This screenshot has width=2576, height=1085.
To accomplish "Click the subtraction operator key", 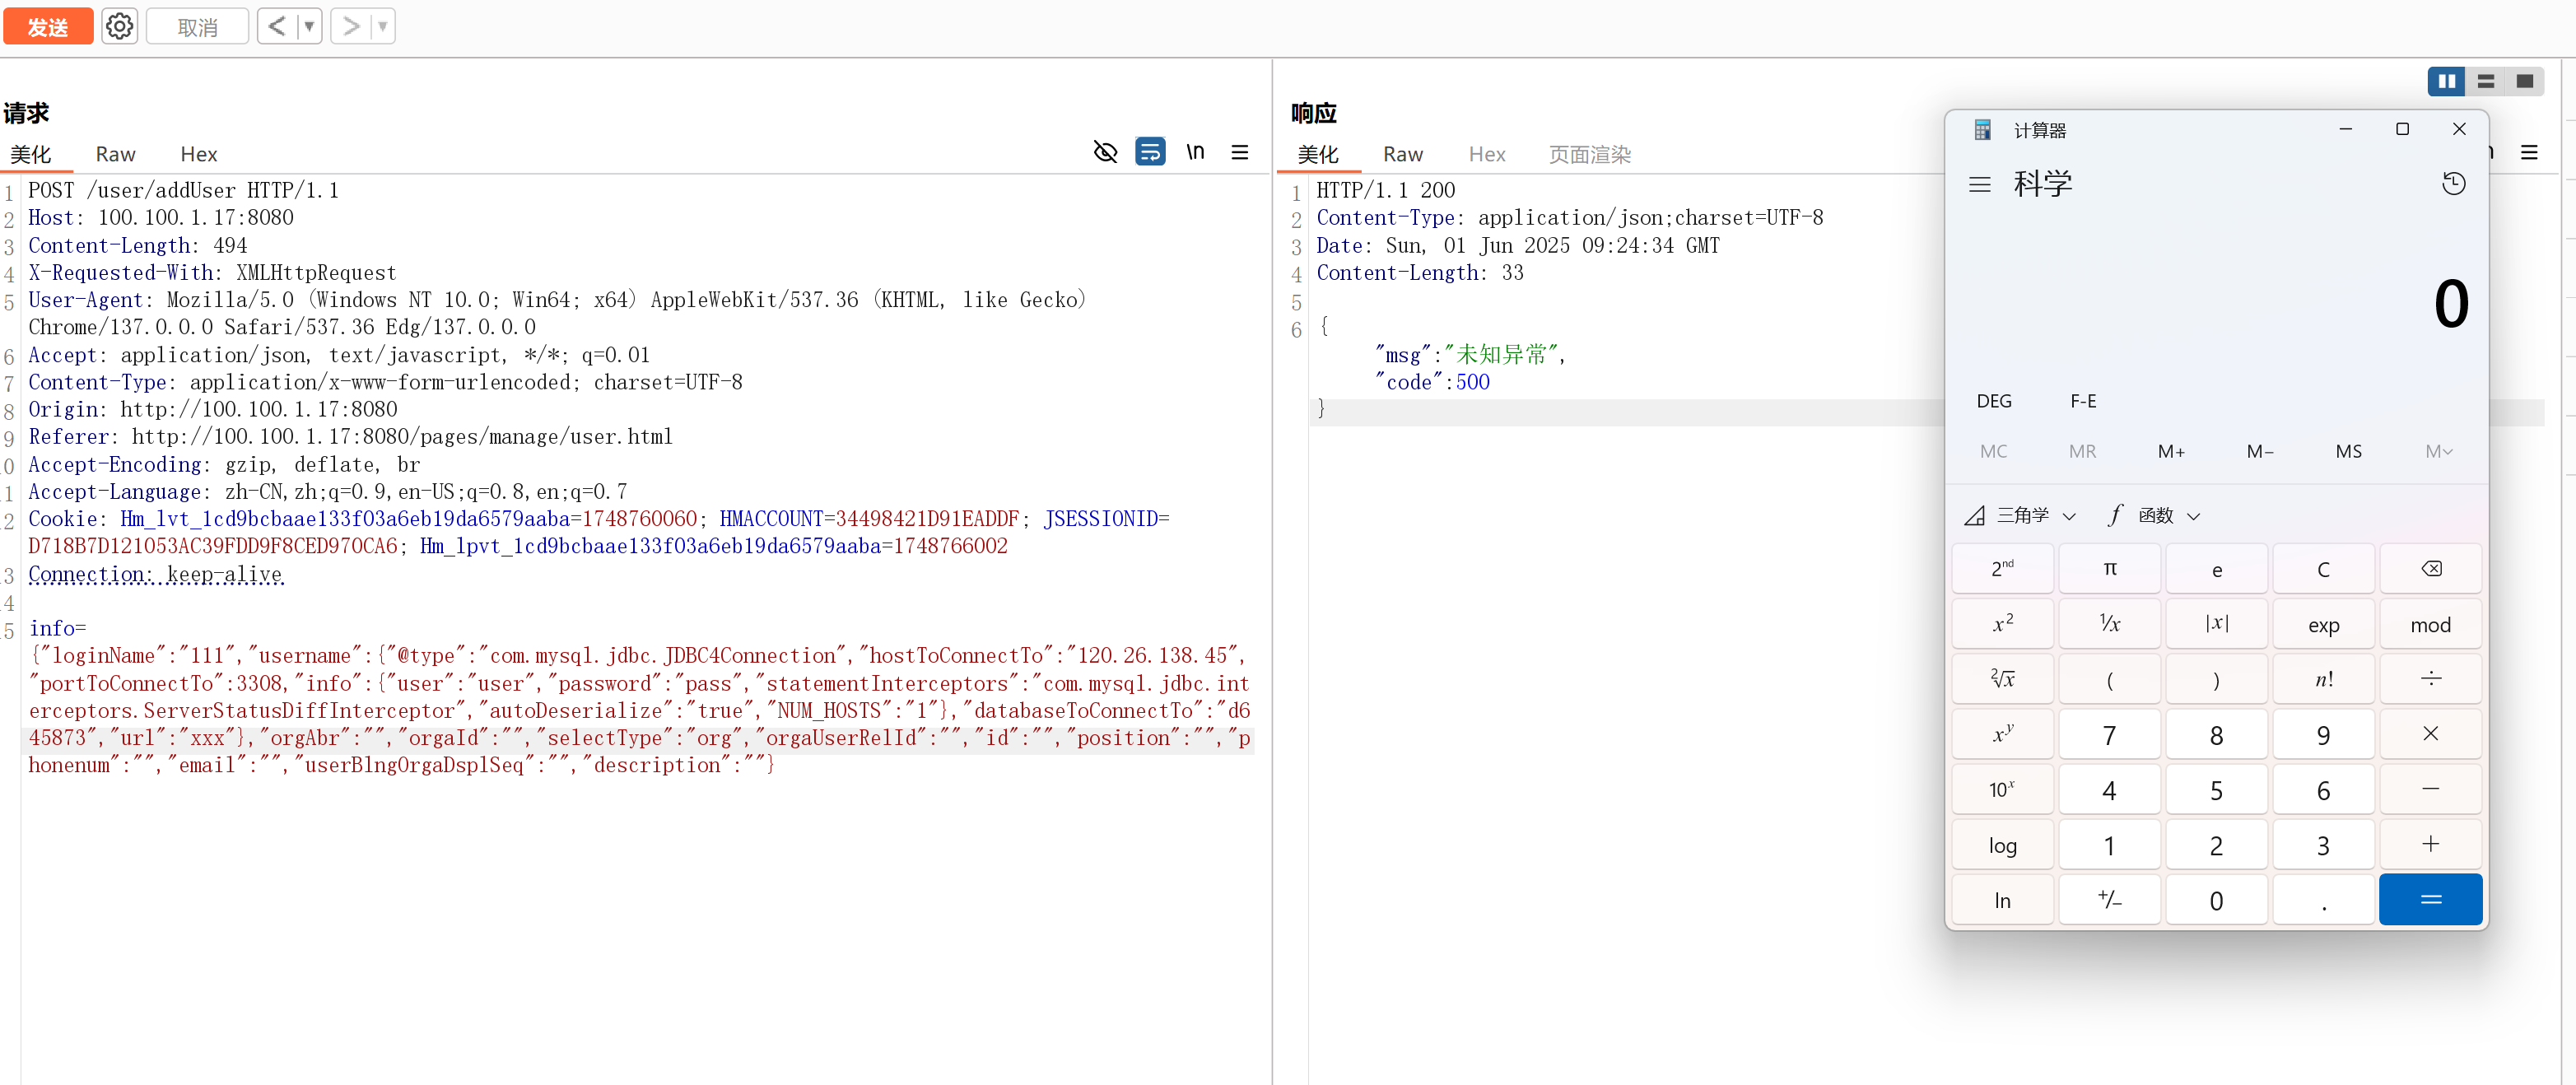I will pos(2430,789).
